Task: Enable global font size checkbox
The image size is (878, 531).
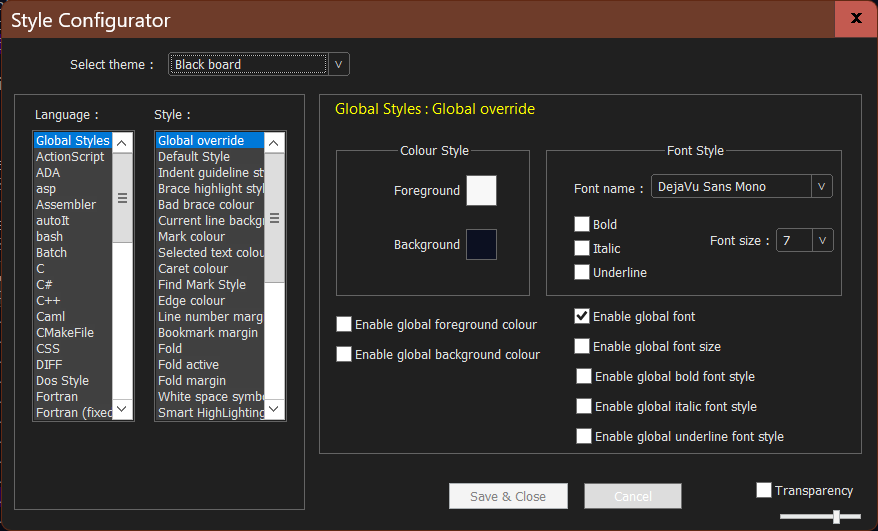Action: click(x=582, y=346)
